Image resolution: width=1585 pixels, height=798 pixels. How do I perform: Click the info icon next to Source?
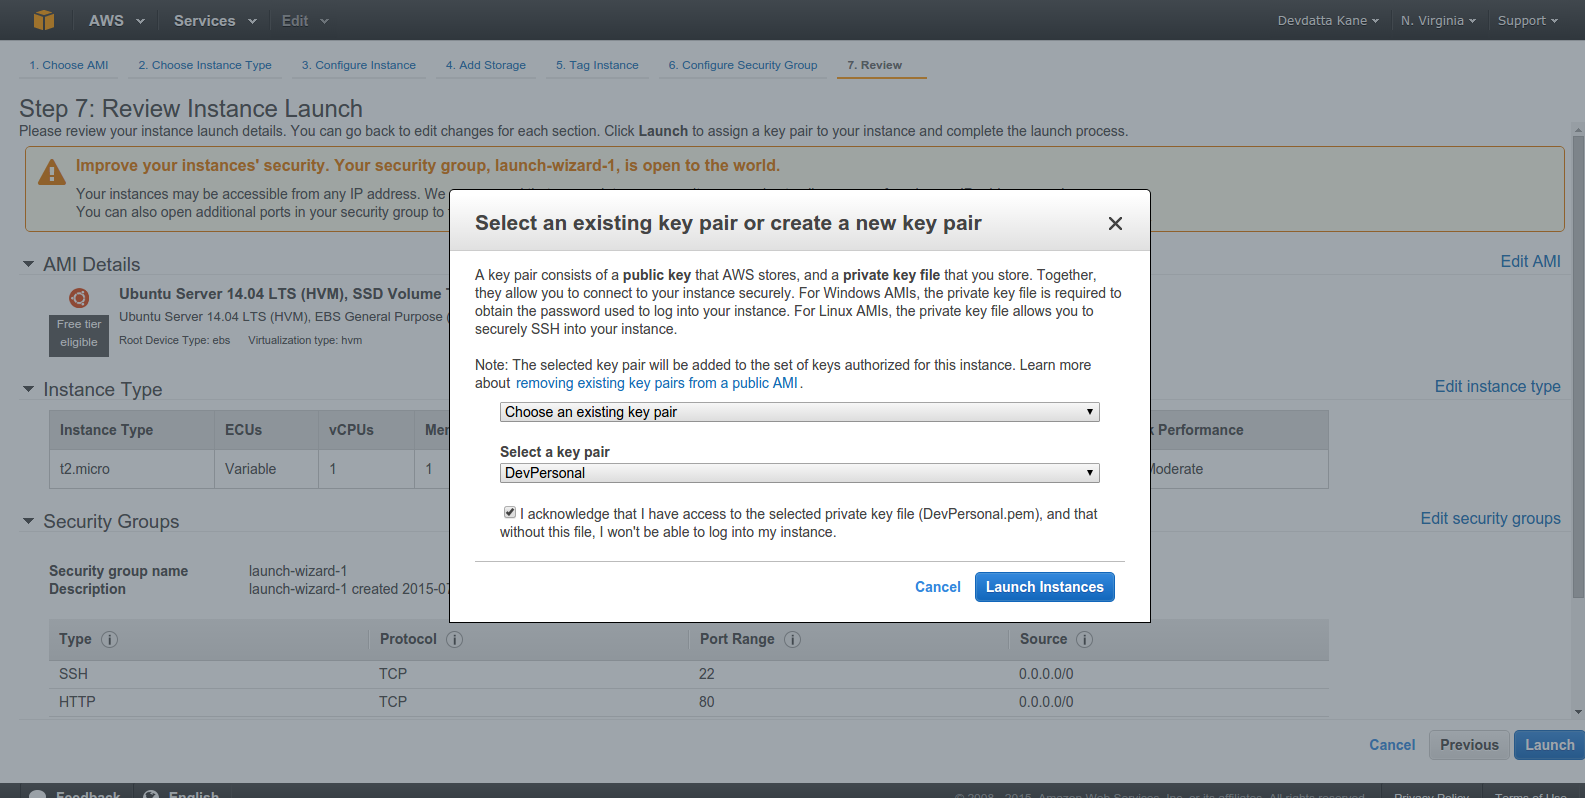[x=1084, y=639]
